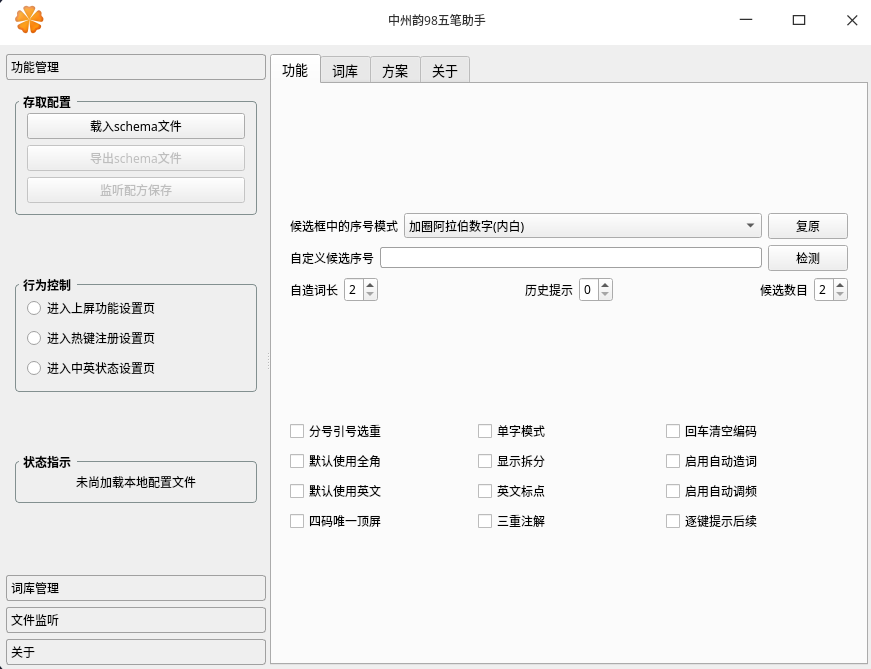The width and height of the screenshot is (871, 669).
Task: Open the 关于 tab at the top
Action: coord(443,70)
